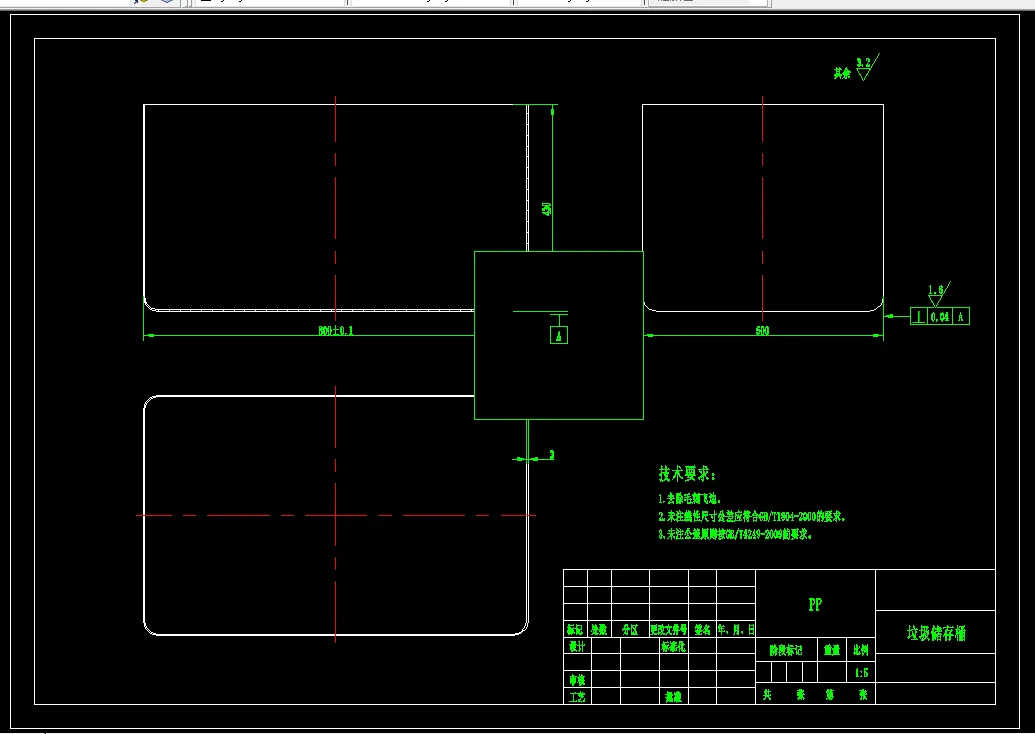Click the 1:5 scale value
1035x734 pixels.
coord(861,673)
